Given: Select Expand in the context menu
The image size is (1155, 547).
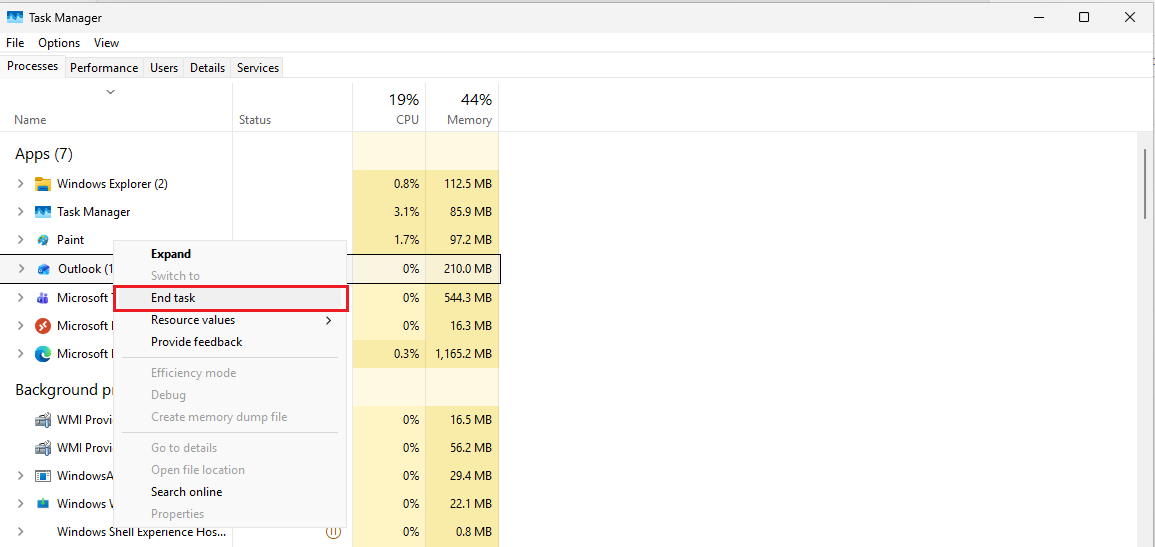Looking at the screenshot, I should point(229,254).
